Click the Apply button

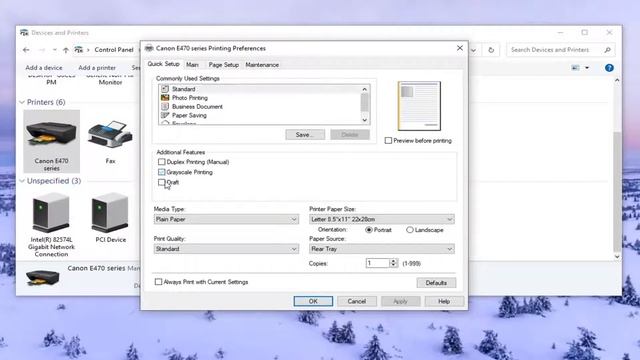(400, 301)
